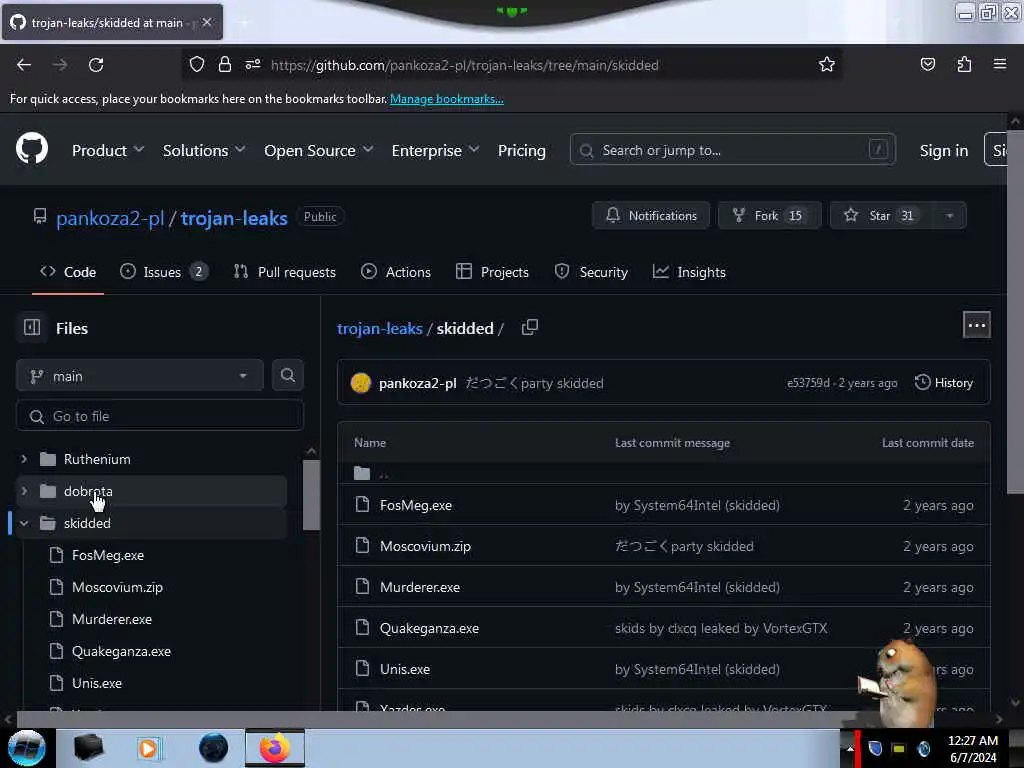This screenshot has width=1024, height=768.
Task: Copy the path with the copy icon
Action: [x=530, y=327]
